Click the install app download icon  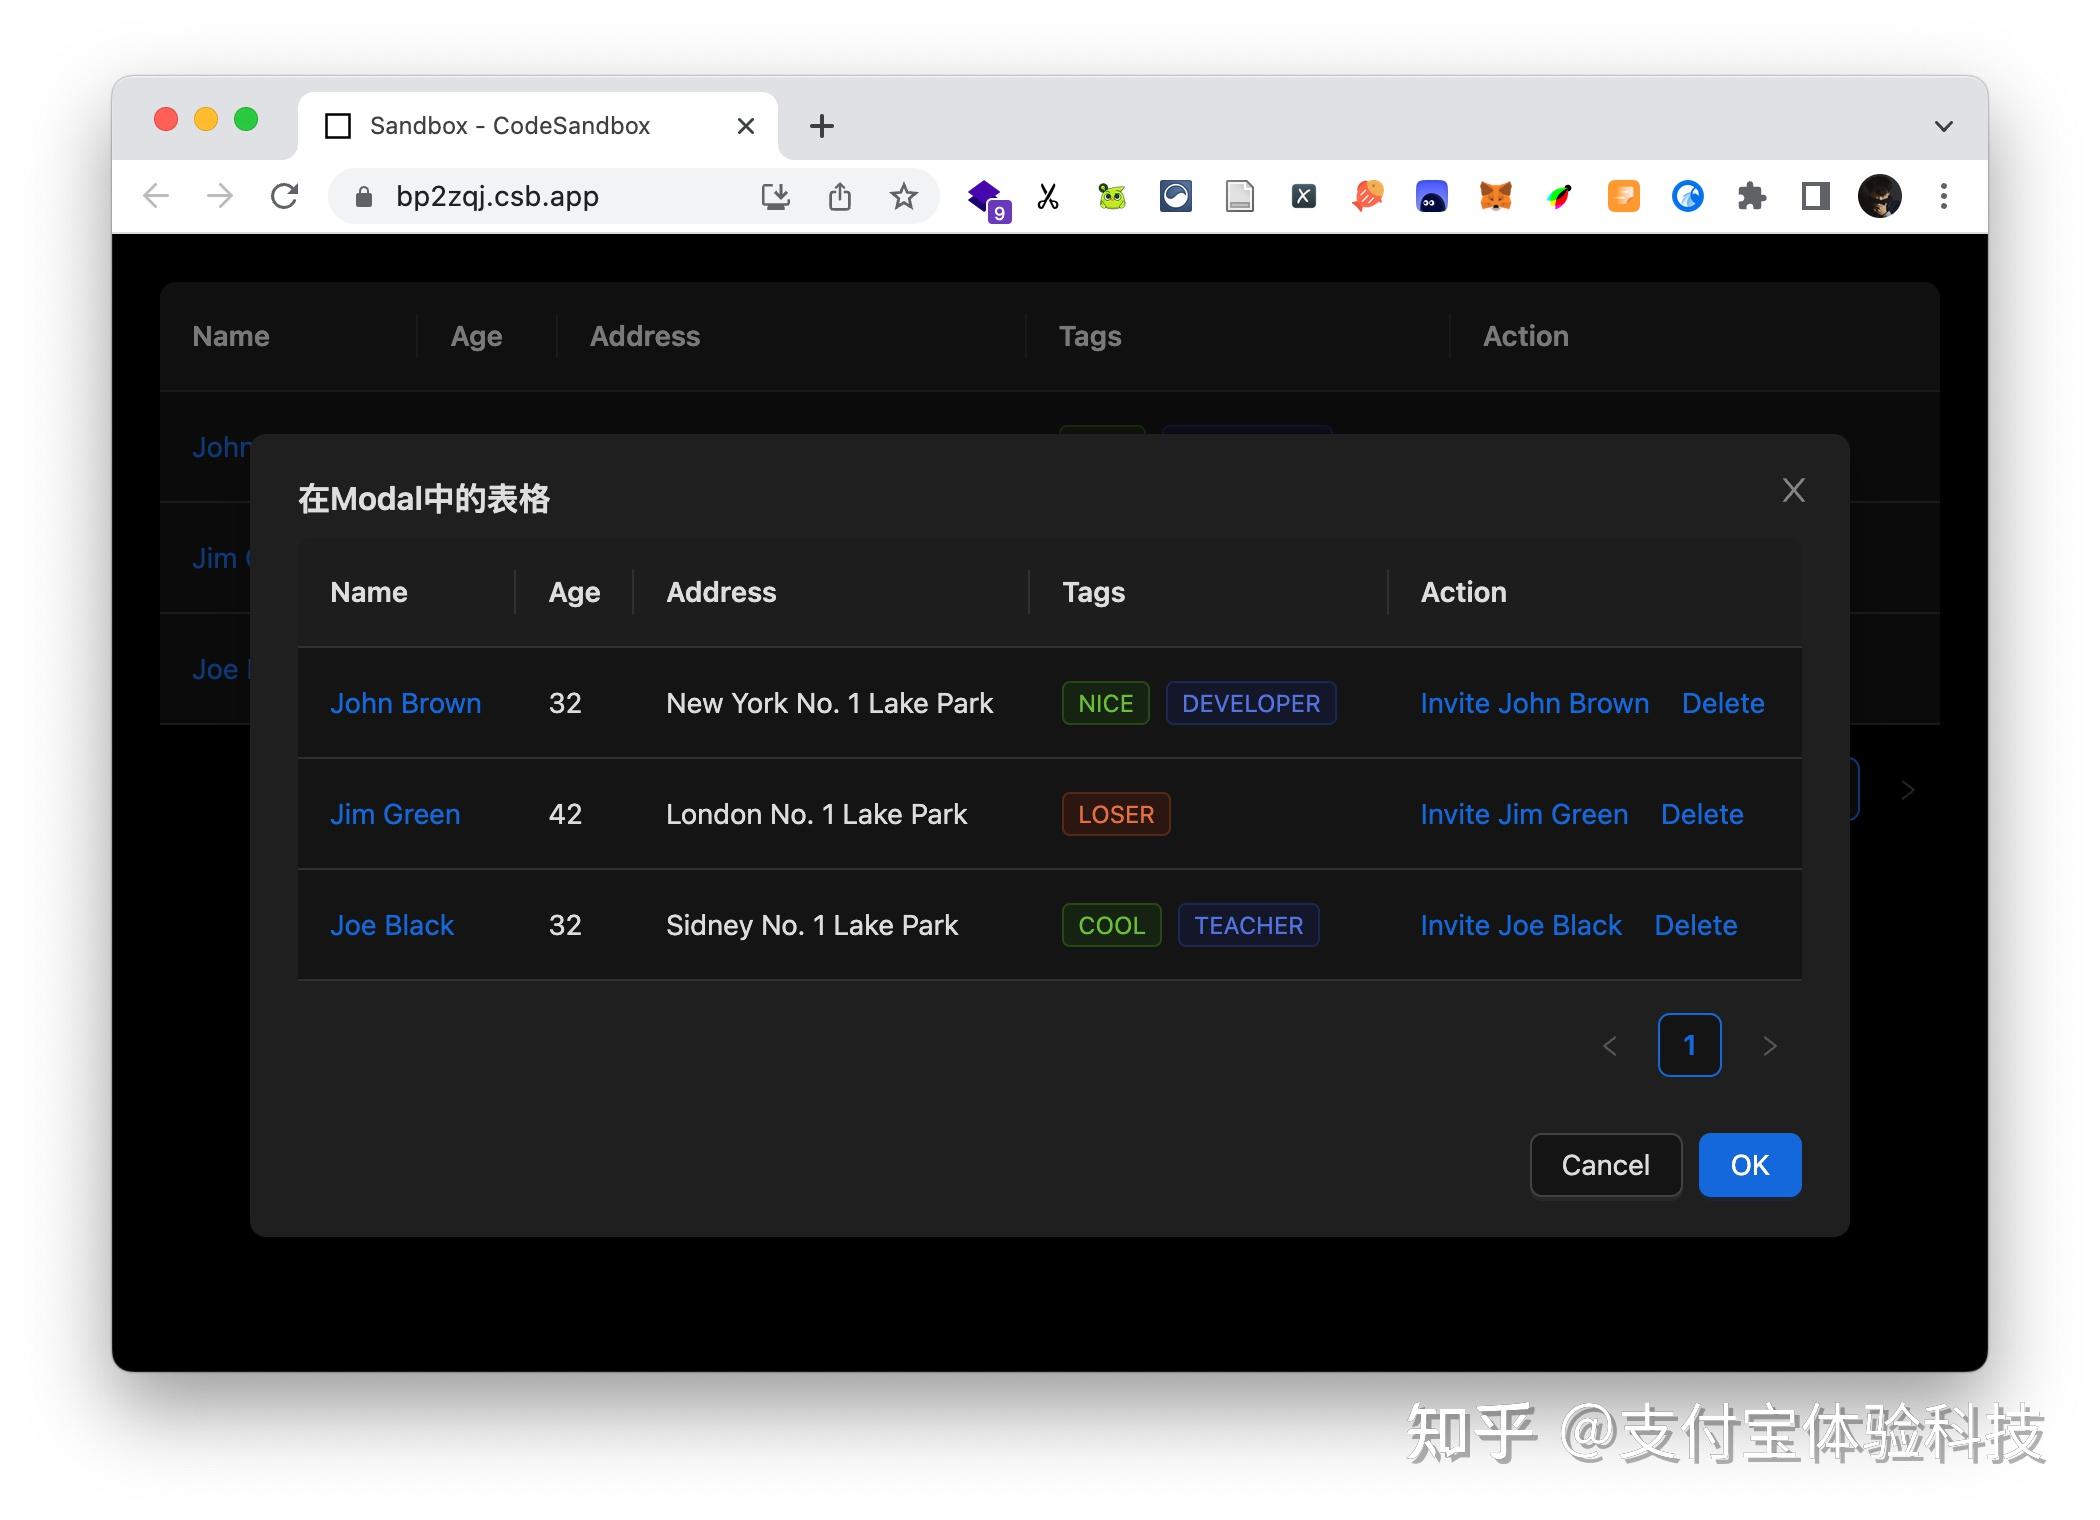coord(775,196)
